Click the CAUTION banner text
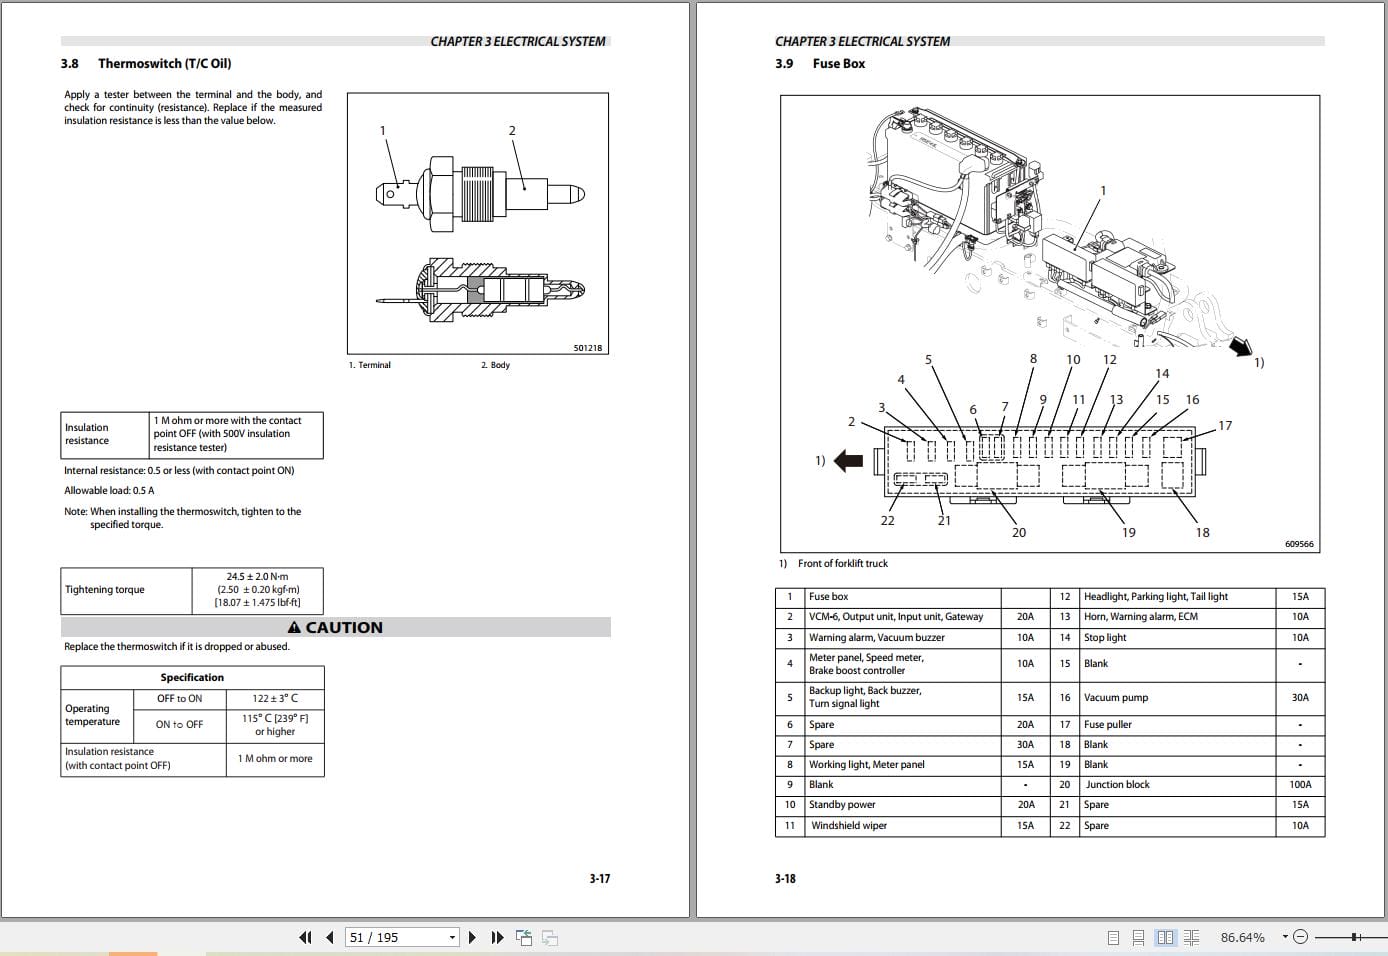The height and width of the screenshot is (956, 1388). [335, 627]
